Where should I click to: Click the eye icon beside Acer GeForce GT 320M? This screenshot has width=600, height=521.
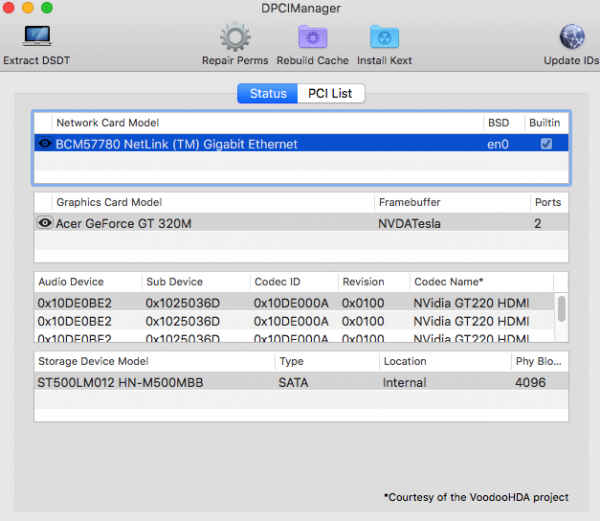click(44, 223)
